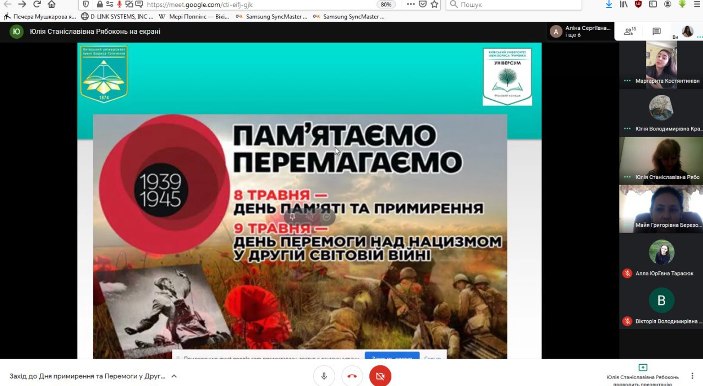Expand meeting details chevron beside meeting title
703x386 pixels.
174,376
